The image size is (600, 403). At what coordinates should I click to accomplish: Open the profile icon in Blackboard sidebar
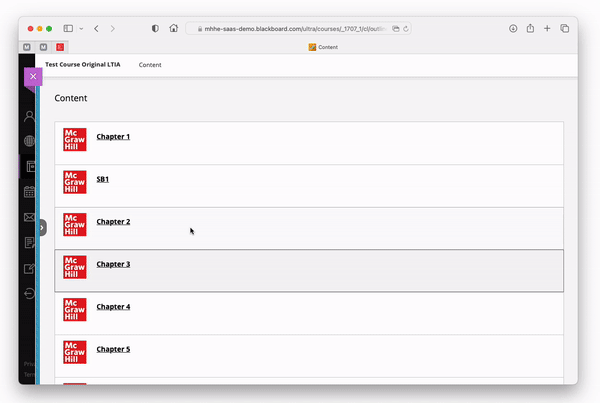[30, 116]
